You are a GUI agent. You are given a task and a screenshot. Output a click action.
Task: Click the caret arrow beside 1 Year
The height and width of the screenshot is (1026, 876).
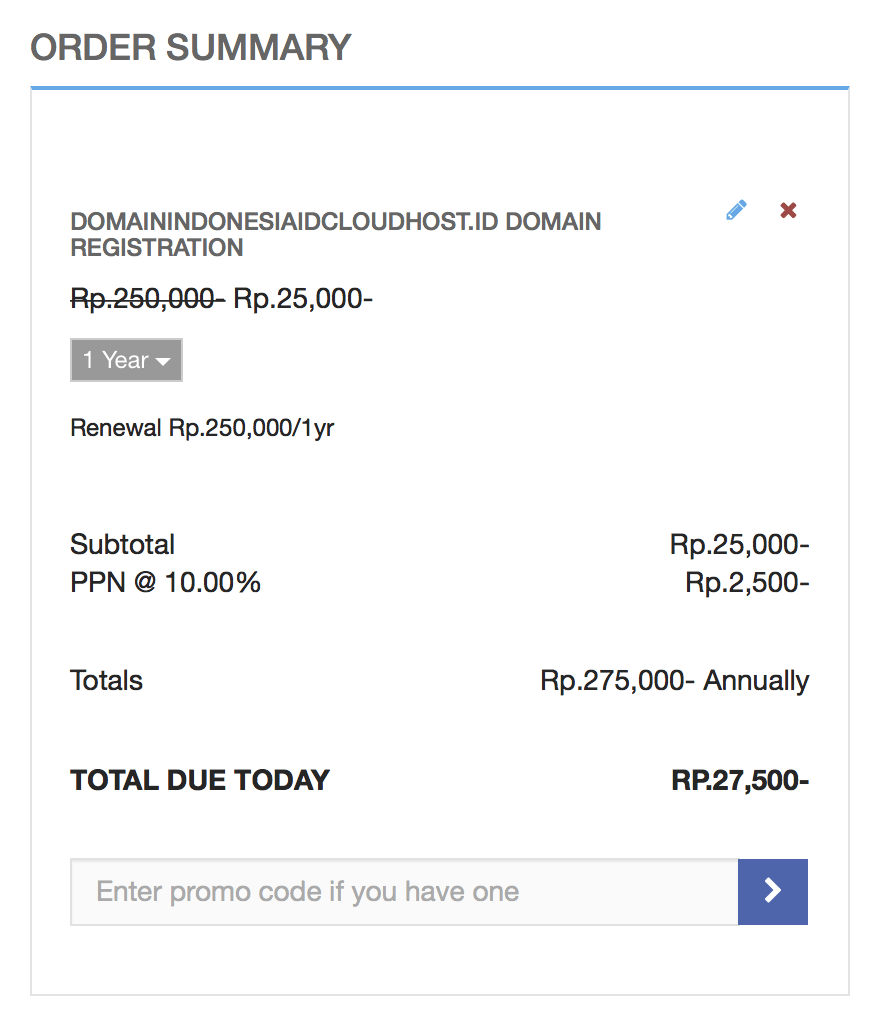click(163, 362)
